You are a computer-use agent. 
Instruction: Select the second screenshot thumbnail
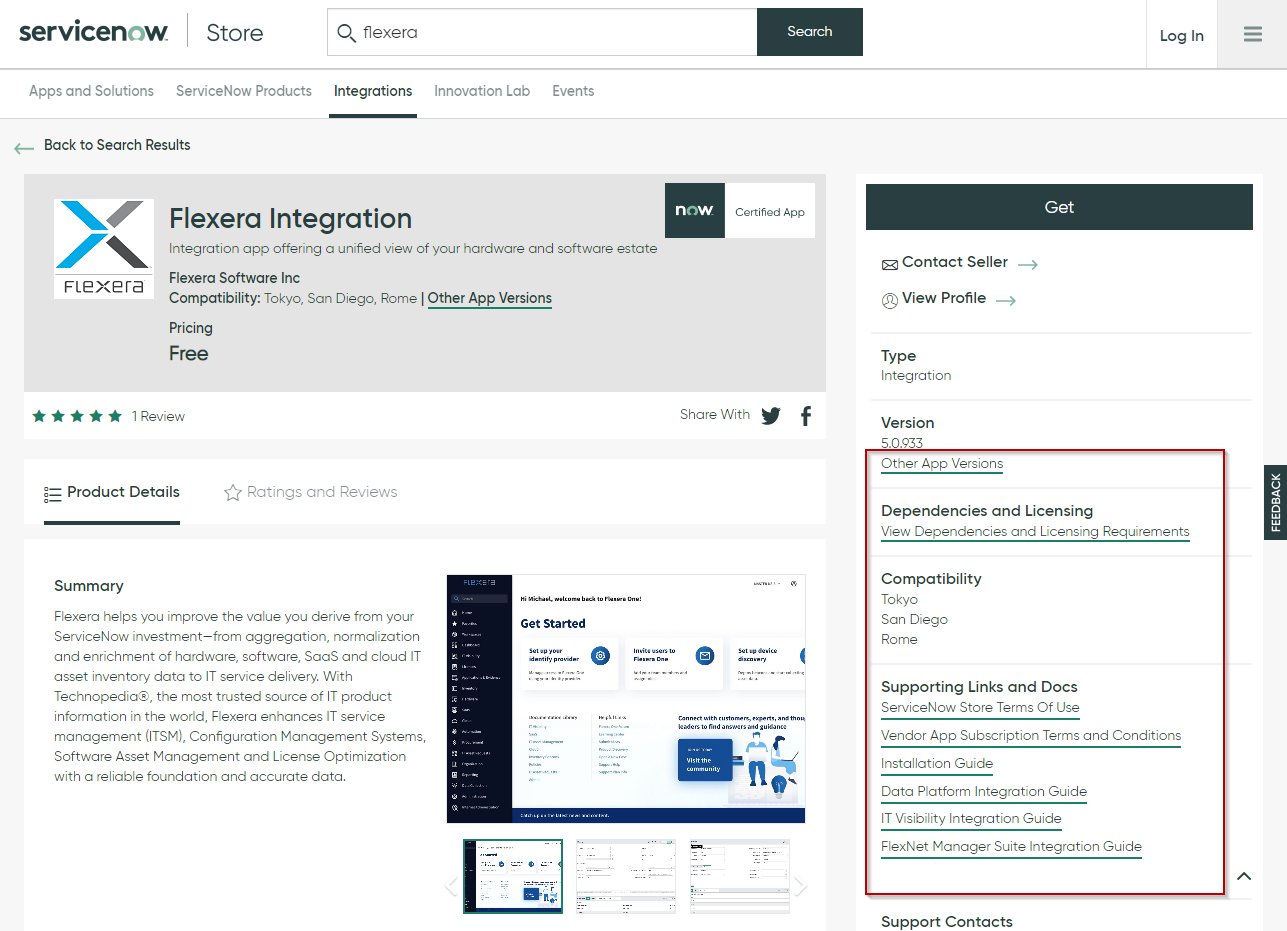click(626, 876)
